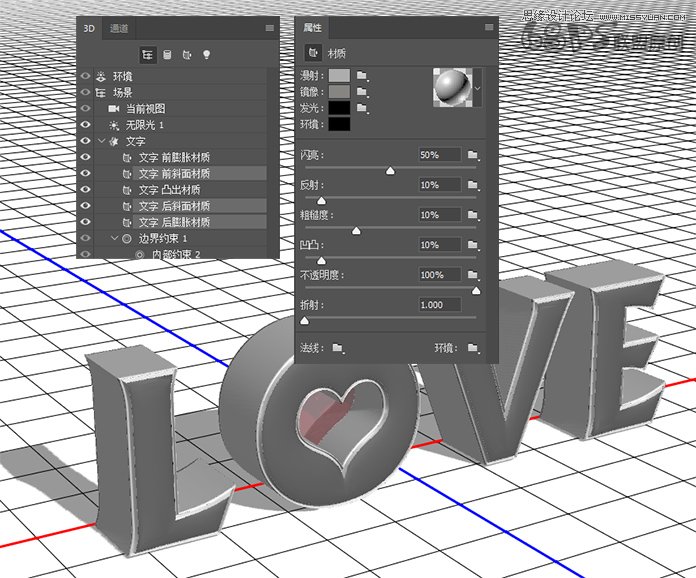Click the material sphere preview thumbnail
This screenshot has height=578, width=696.
point(452,87)
